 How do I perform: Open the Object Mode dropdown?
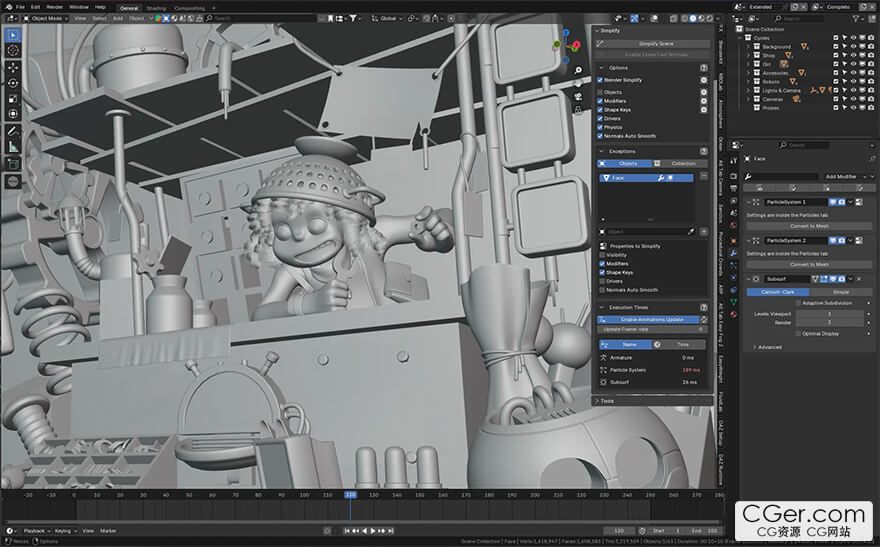click(x=45, y=18)
